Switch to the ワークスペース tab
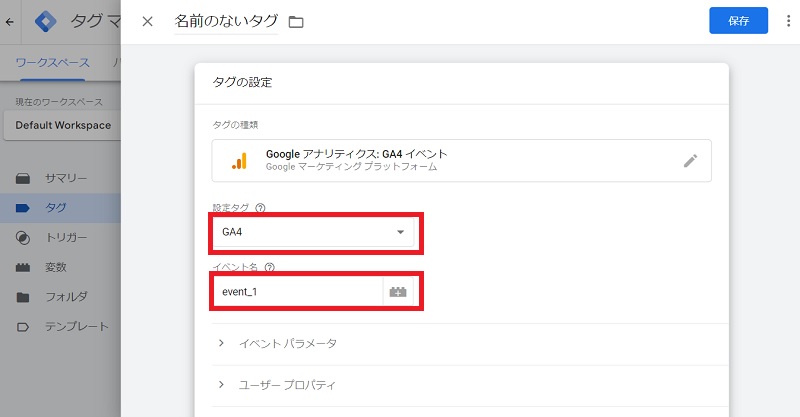This screenshot has width=800, height=417. coord(53,63)
